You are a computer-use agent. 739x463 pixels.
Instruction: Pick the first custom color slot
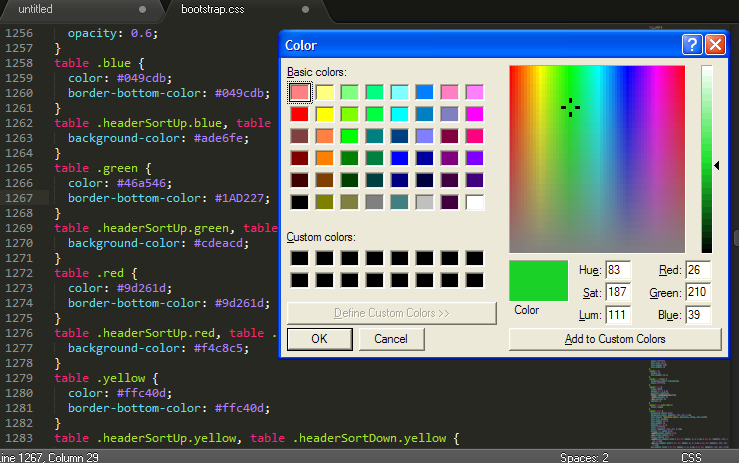click(299, 258)
